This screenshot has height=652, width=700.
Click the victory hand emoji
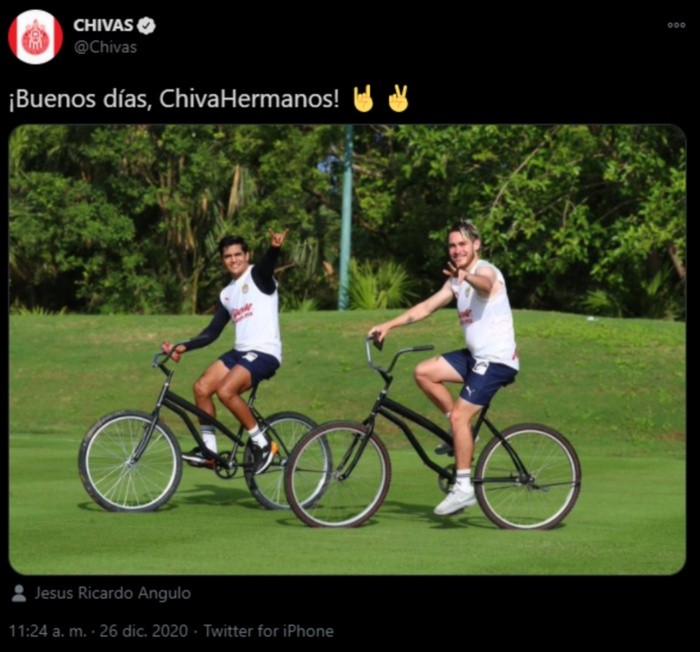[398, 98]
